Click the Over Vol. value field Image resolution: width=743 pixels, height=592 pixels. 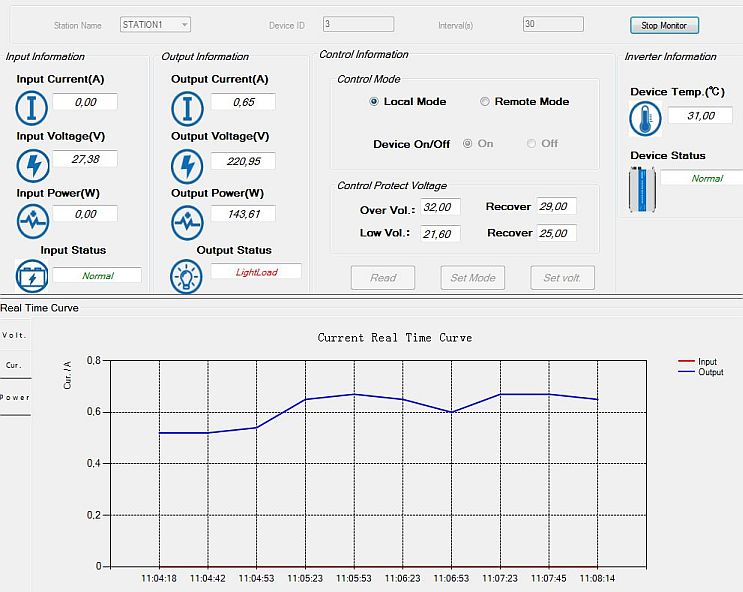(439, 207)
